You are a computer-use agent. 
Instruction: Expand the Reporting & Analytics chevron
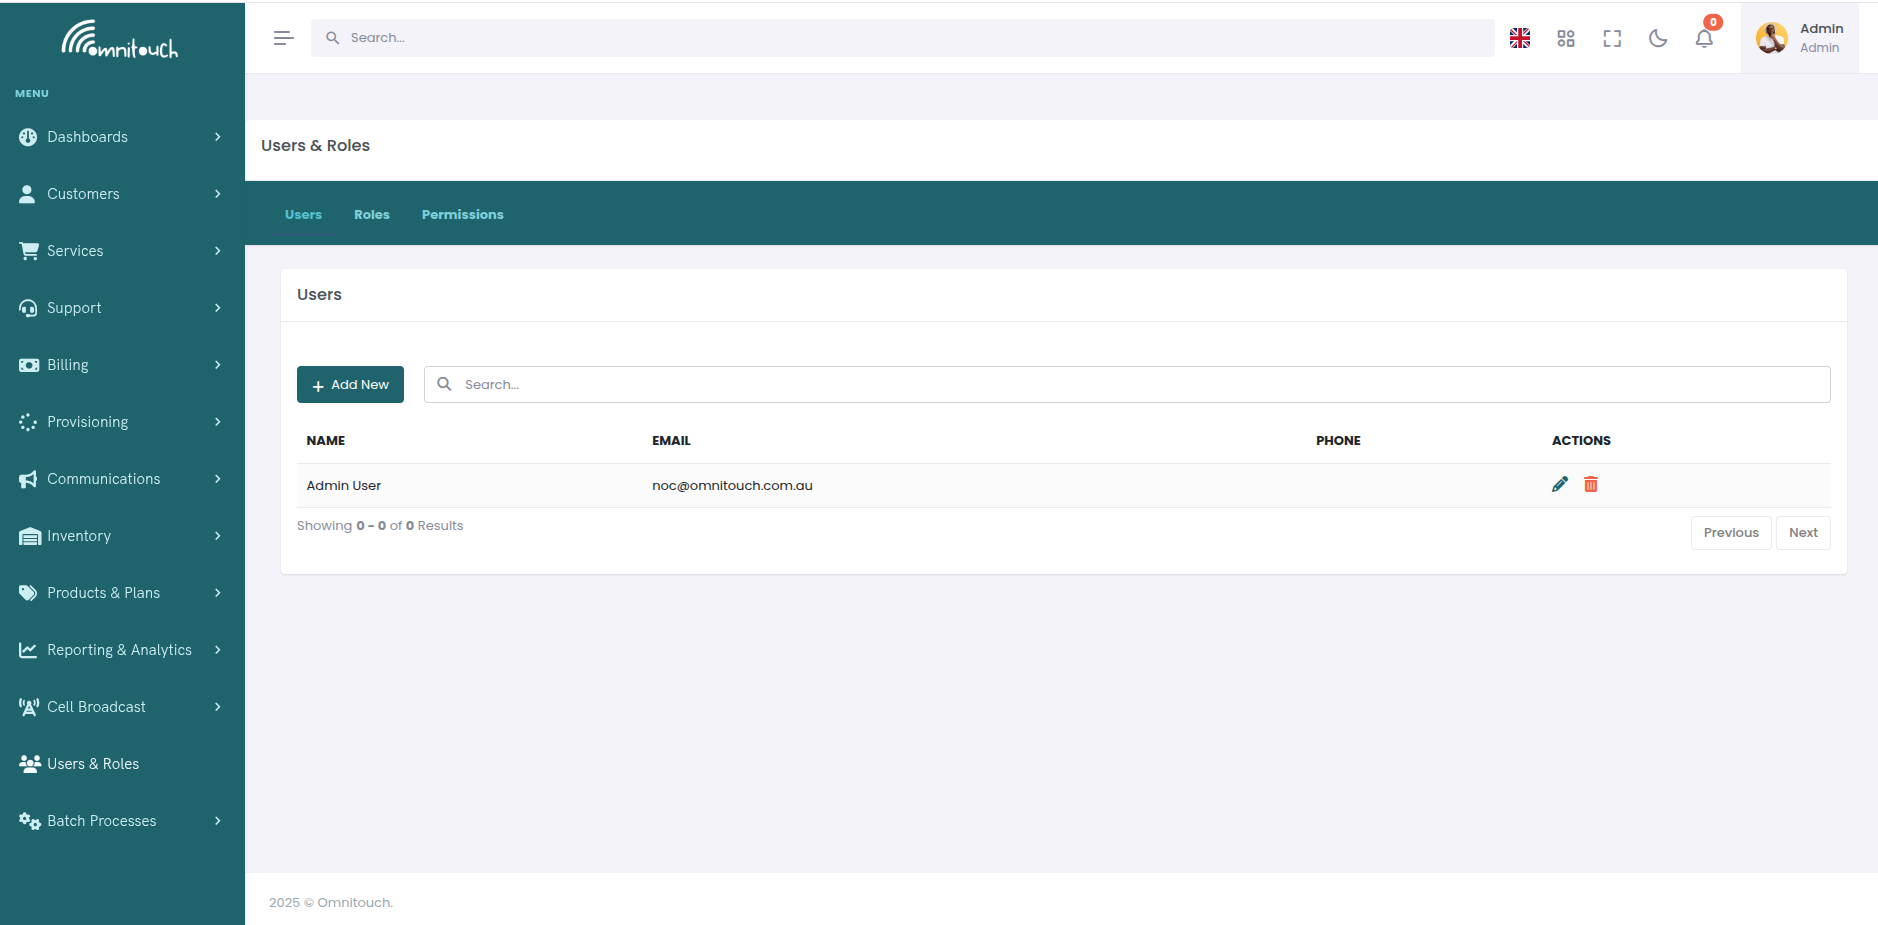coord(218,649)
